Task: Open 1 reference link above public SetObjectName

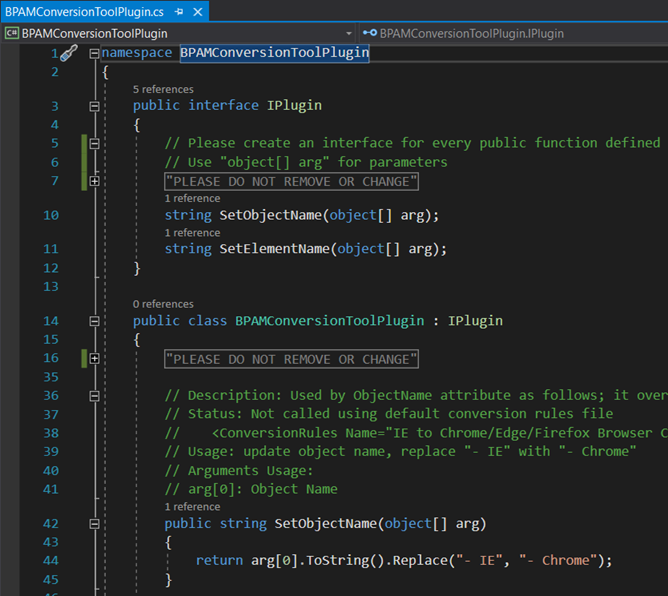Action: pyautogui.click(x=193, y=507)
